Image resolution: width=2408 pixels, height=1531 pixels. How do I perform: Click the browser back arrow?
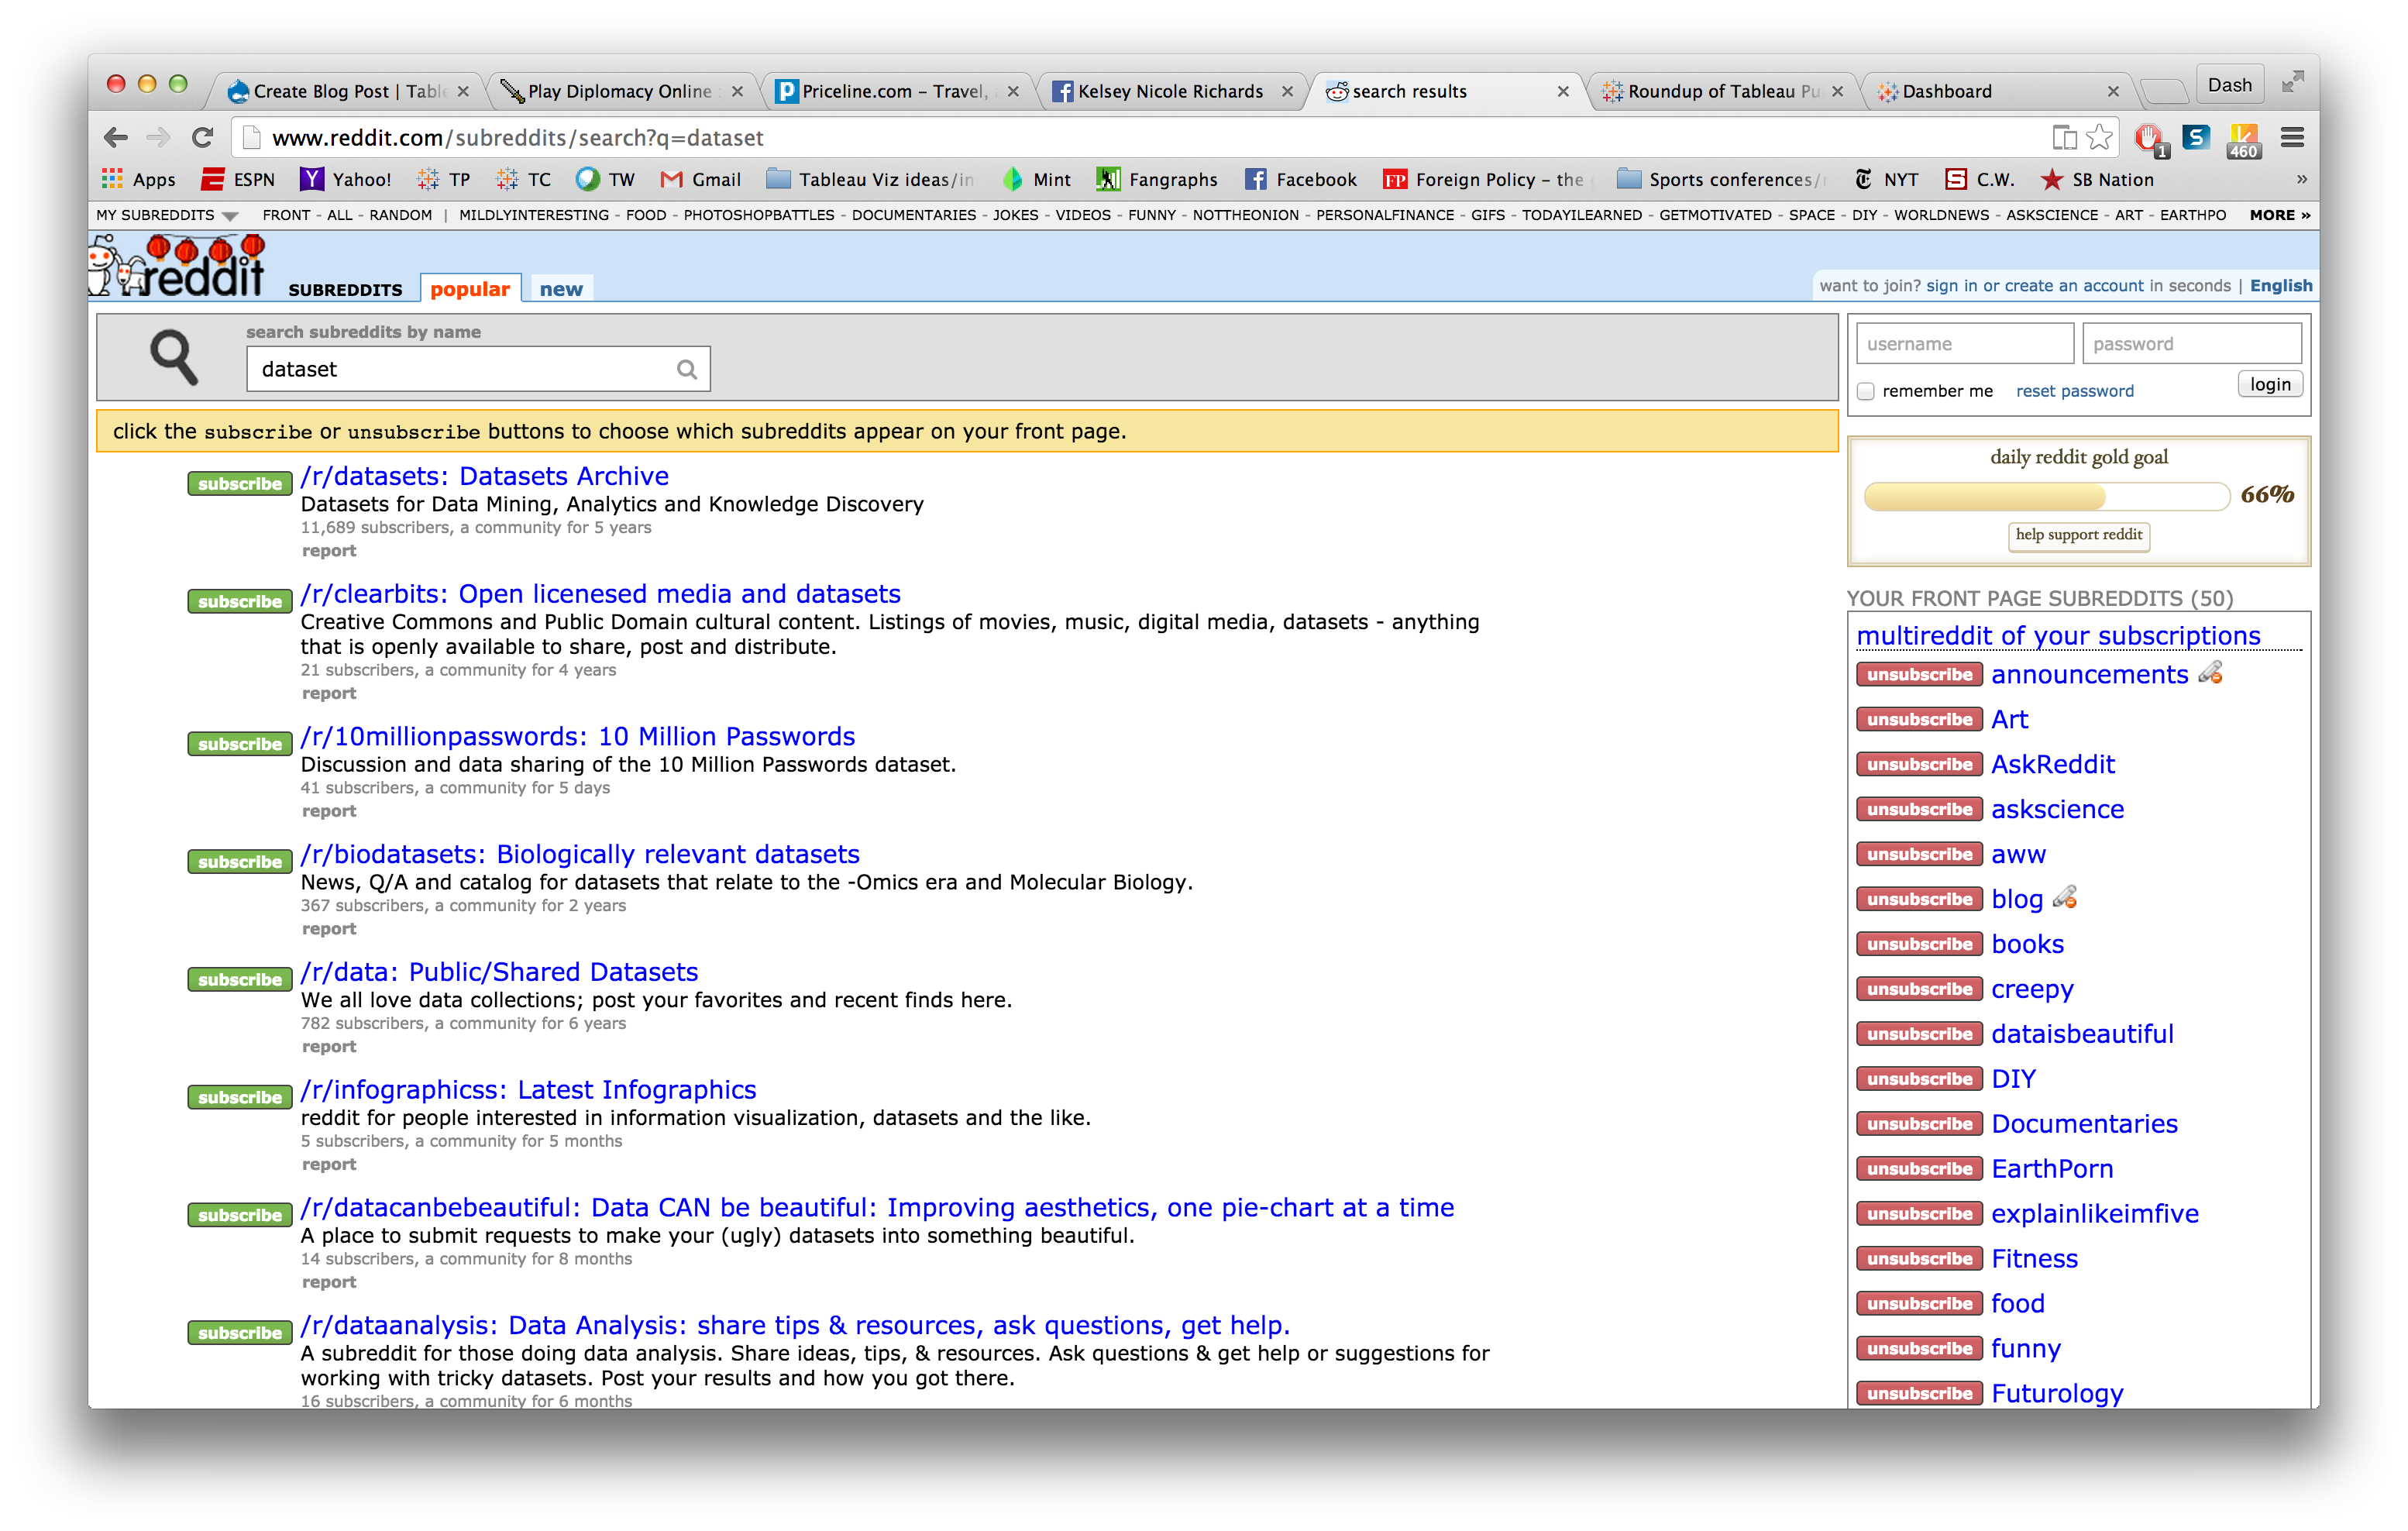pos(116,138)
